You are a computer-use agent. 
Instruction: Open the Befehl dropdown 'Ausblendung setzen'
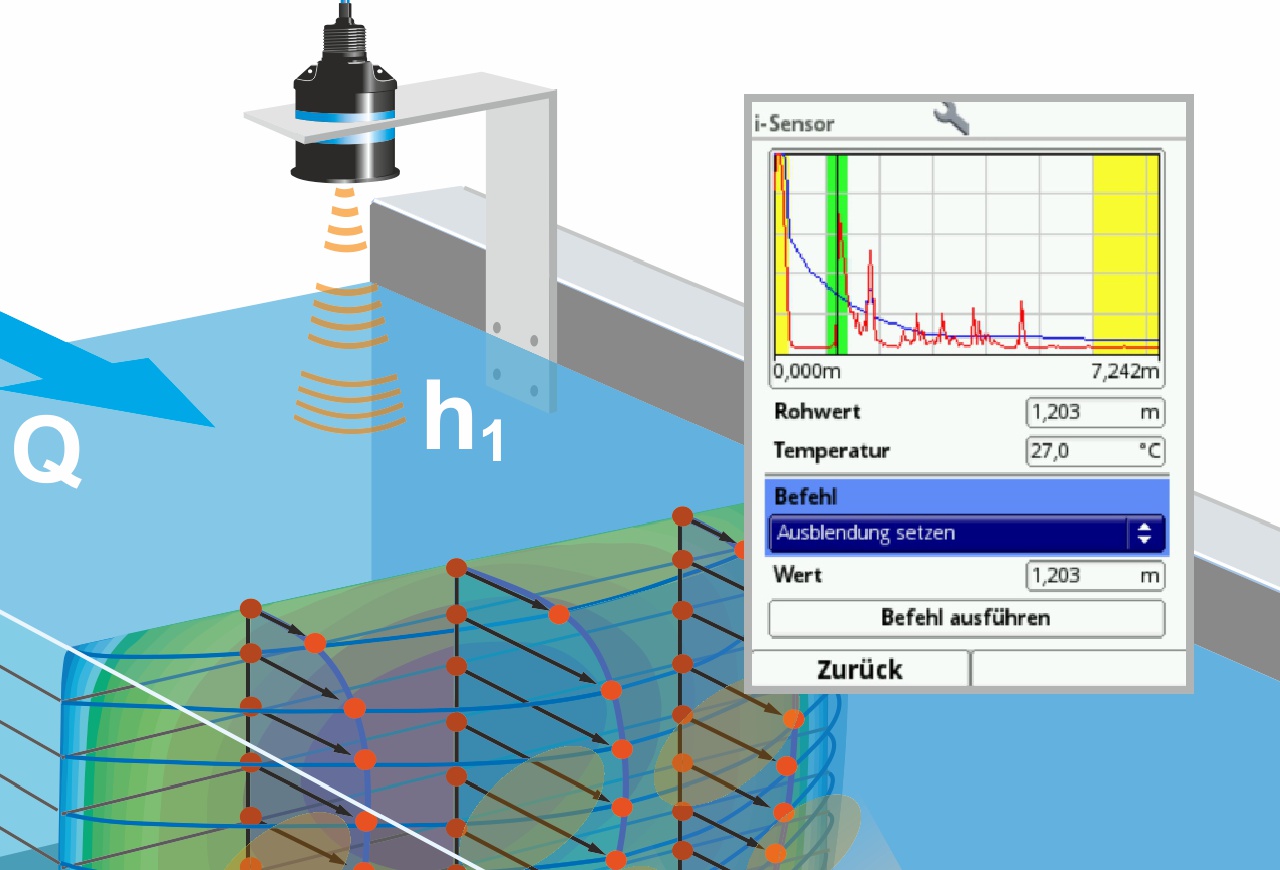click(x=966, y=533)
